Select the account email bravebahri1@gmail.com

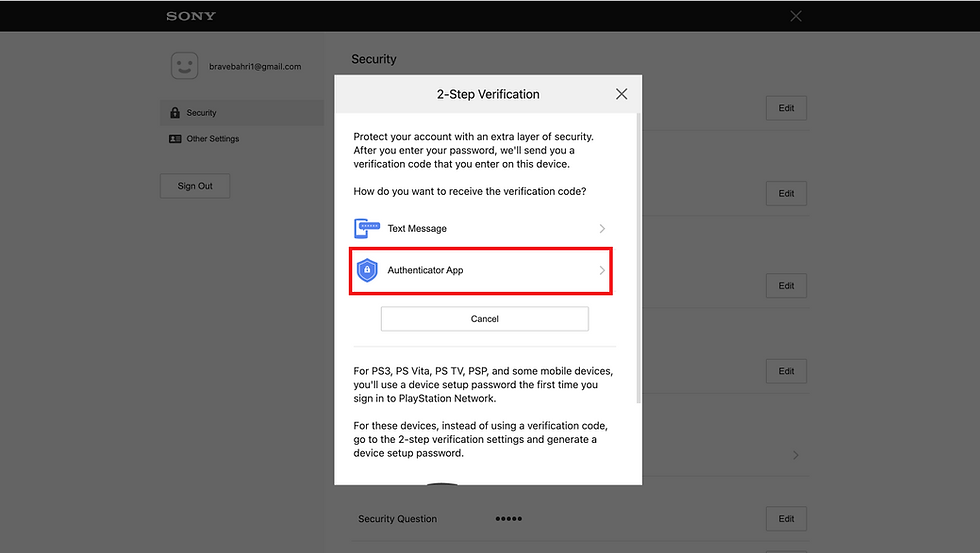255,66
